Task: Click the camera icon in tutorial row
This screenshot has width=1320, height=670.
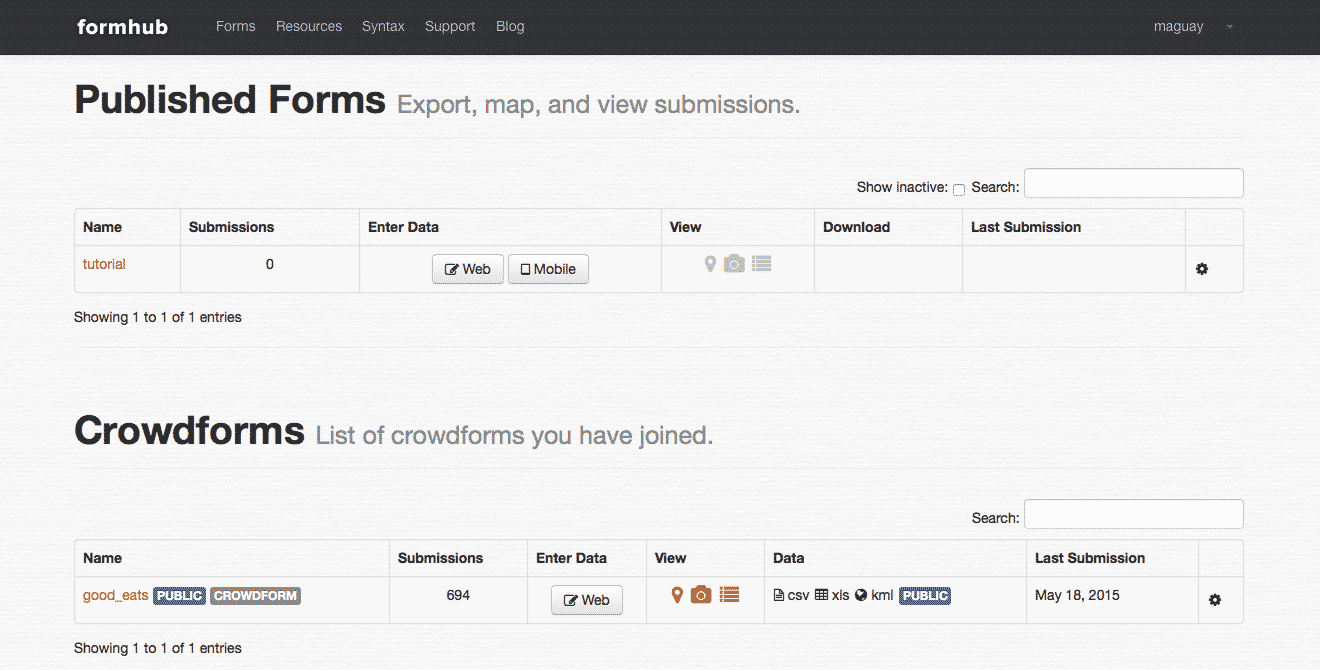Action: pos(734,264)
